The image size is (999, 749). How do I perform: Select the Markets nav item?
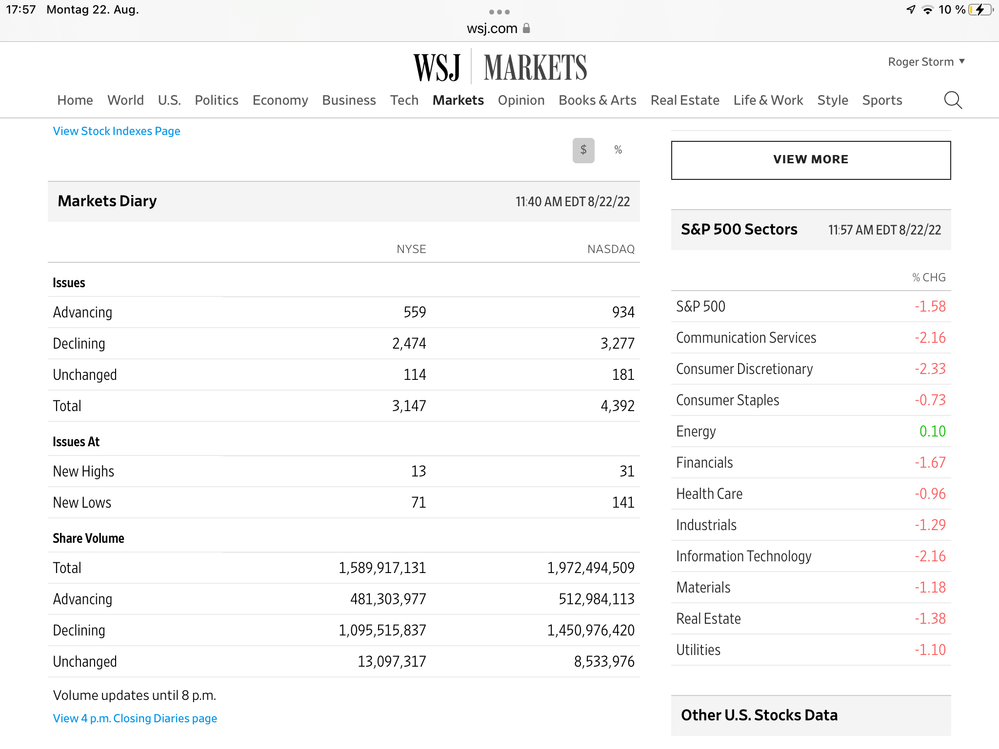tap(458, 100)
